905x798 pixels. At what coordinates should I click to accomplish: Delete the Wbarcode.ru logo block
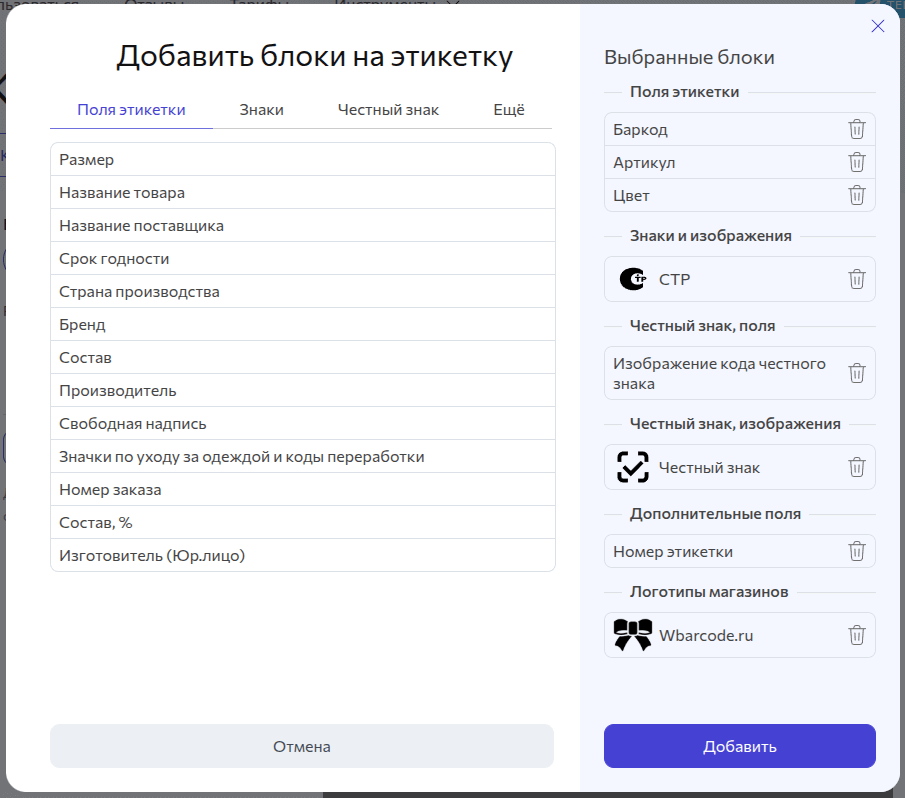coord(856,635)
